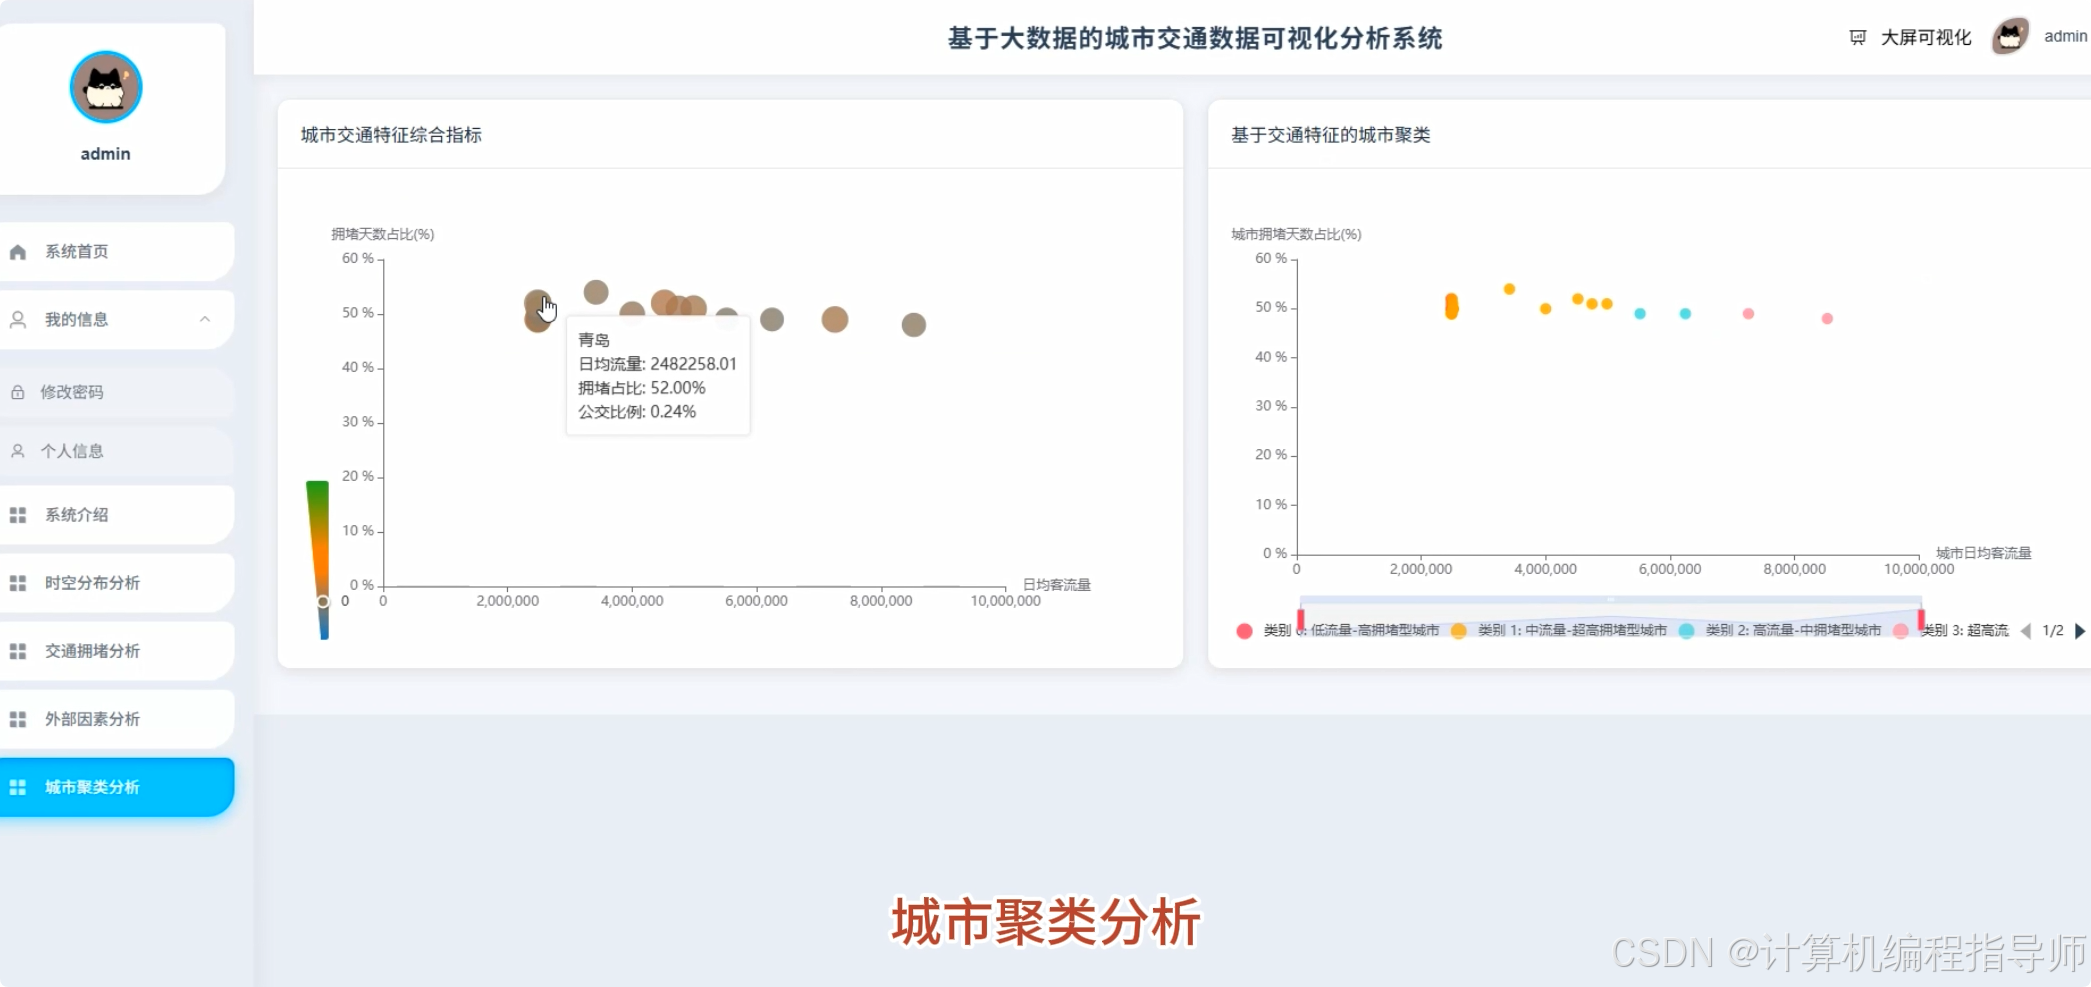Viewport: 2091px width, 987px height.
Task: Select the 个人信息 person icon
Action: [16, 451]
